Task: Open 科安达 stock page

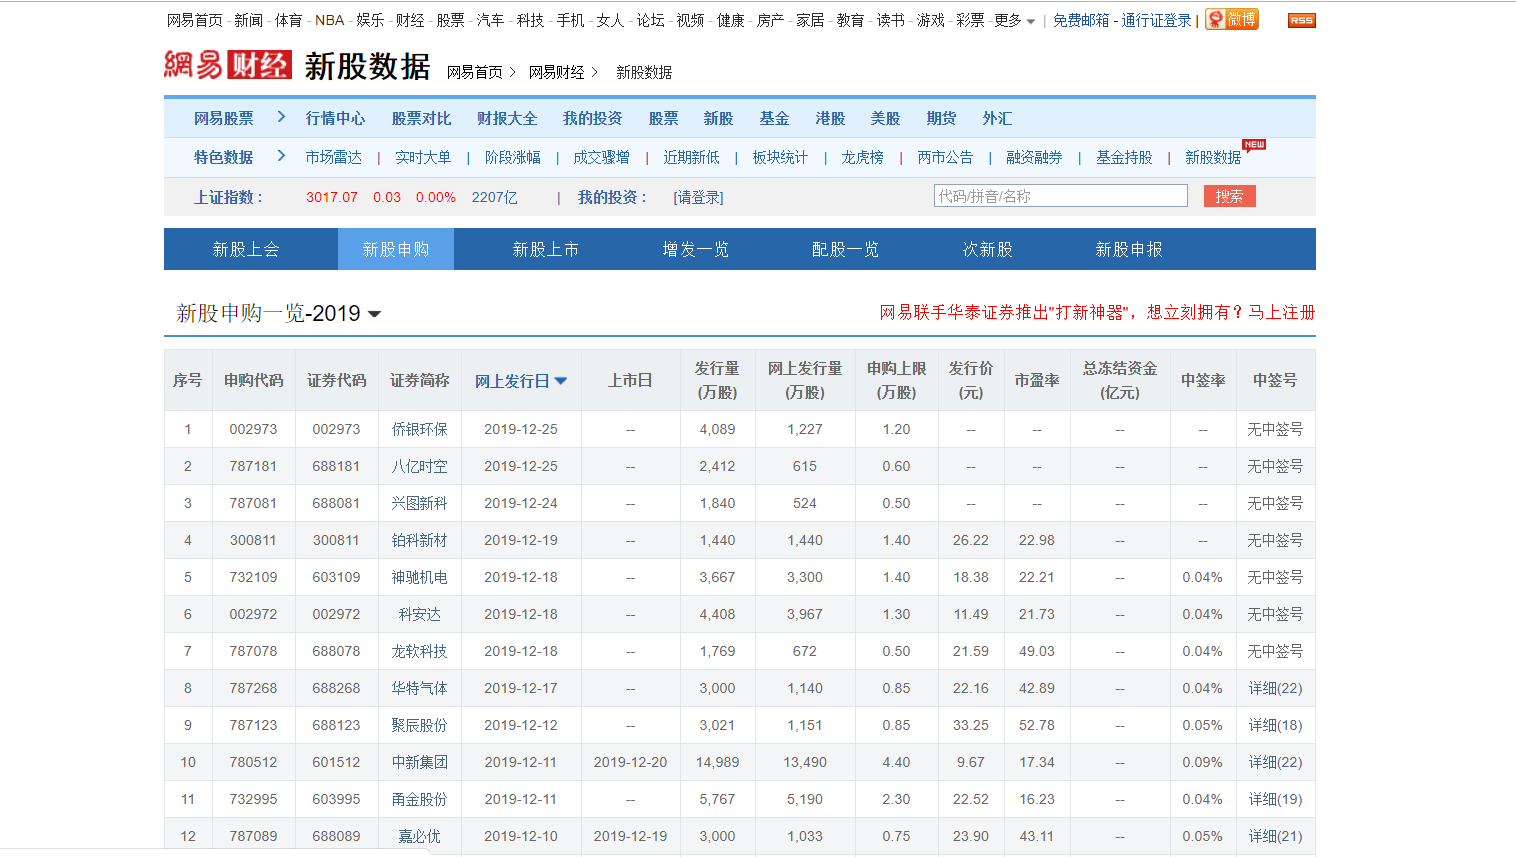Action: click(x=419, y=614)
